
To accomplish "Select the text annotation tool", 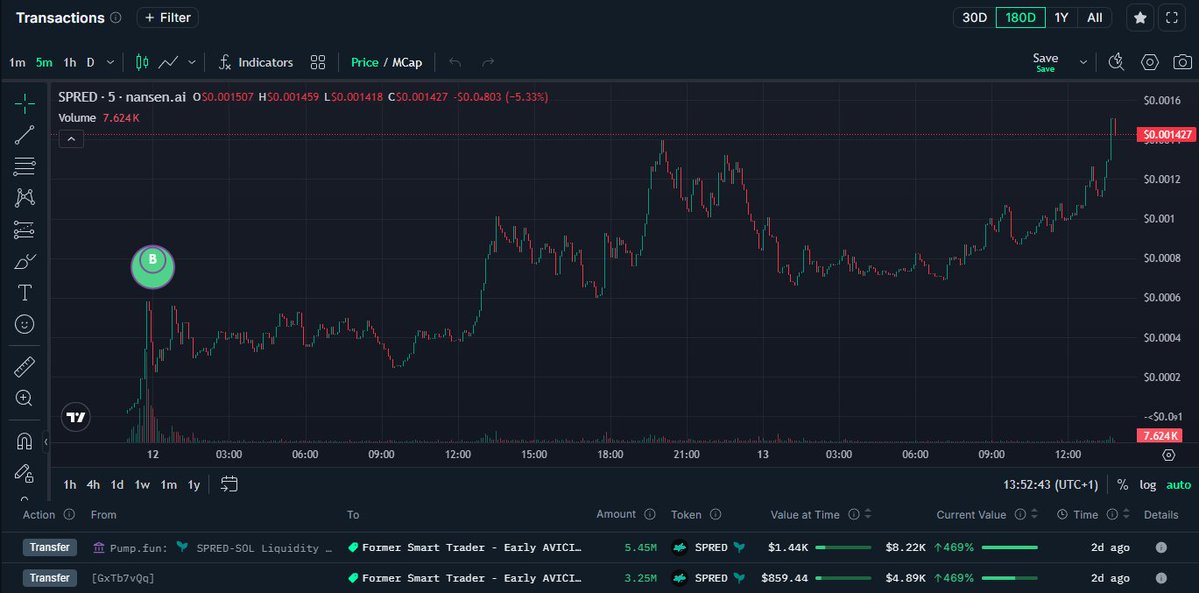I will point(24,293).
